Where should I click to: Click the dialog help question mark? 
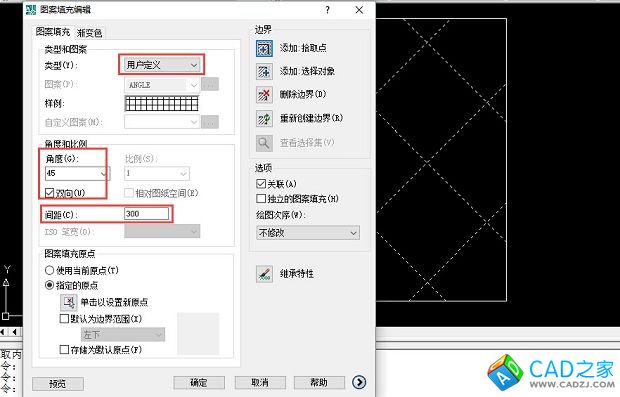click(x=327, y=10)
